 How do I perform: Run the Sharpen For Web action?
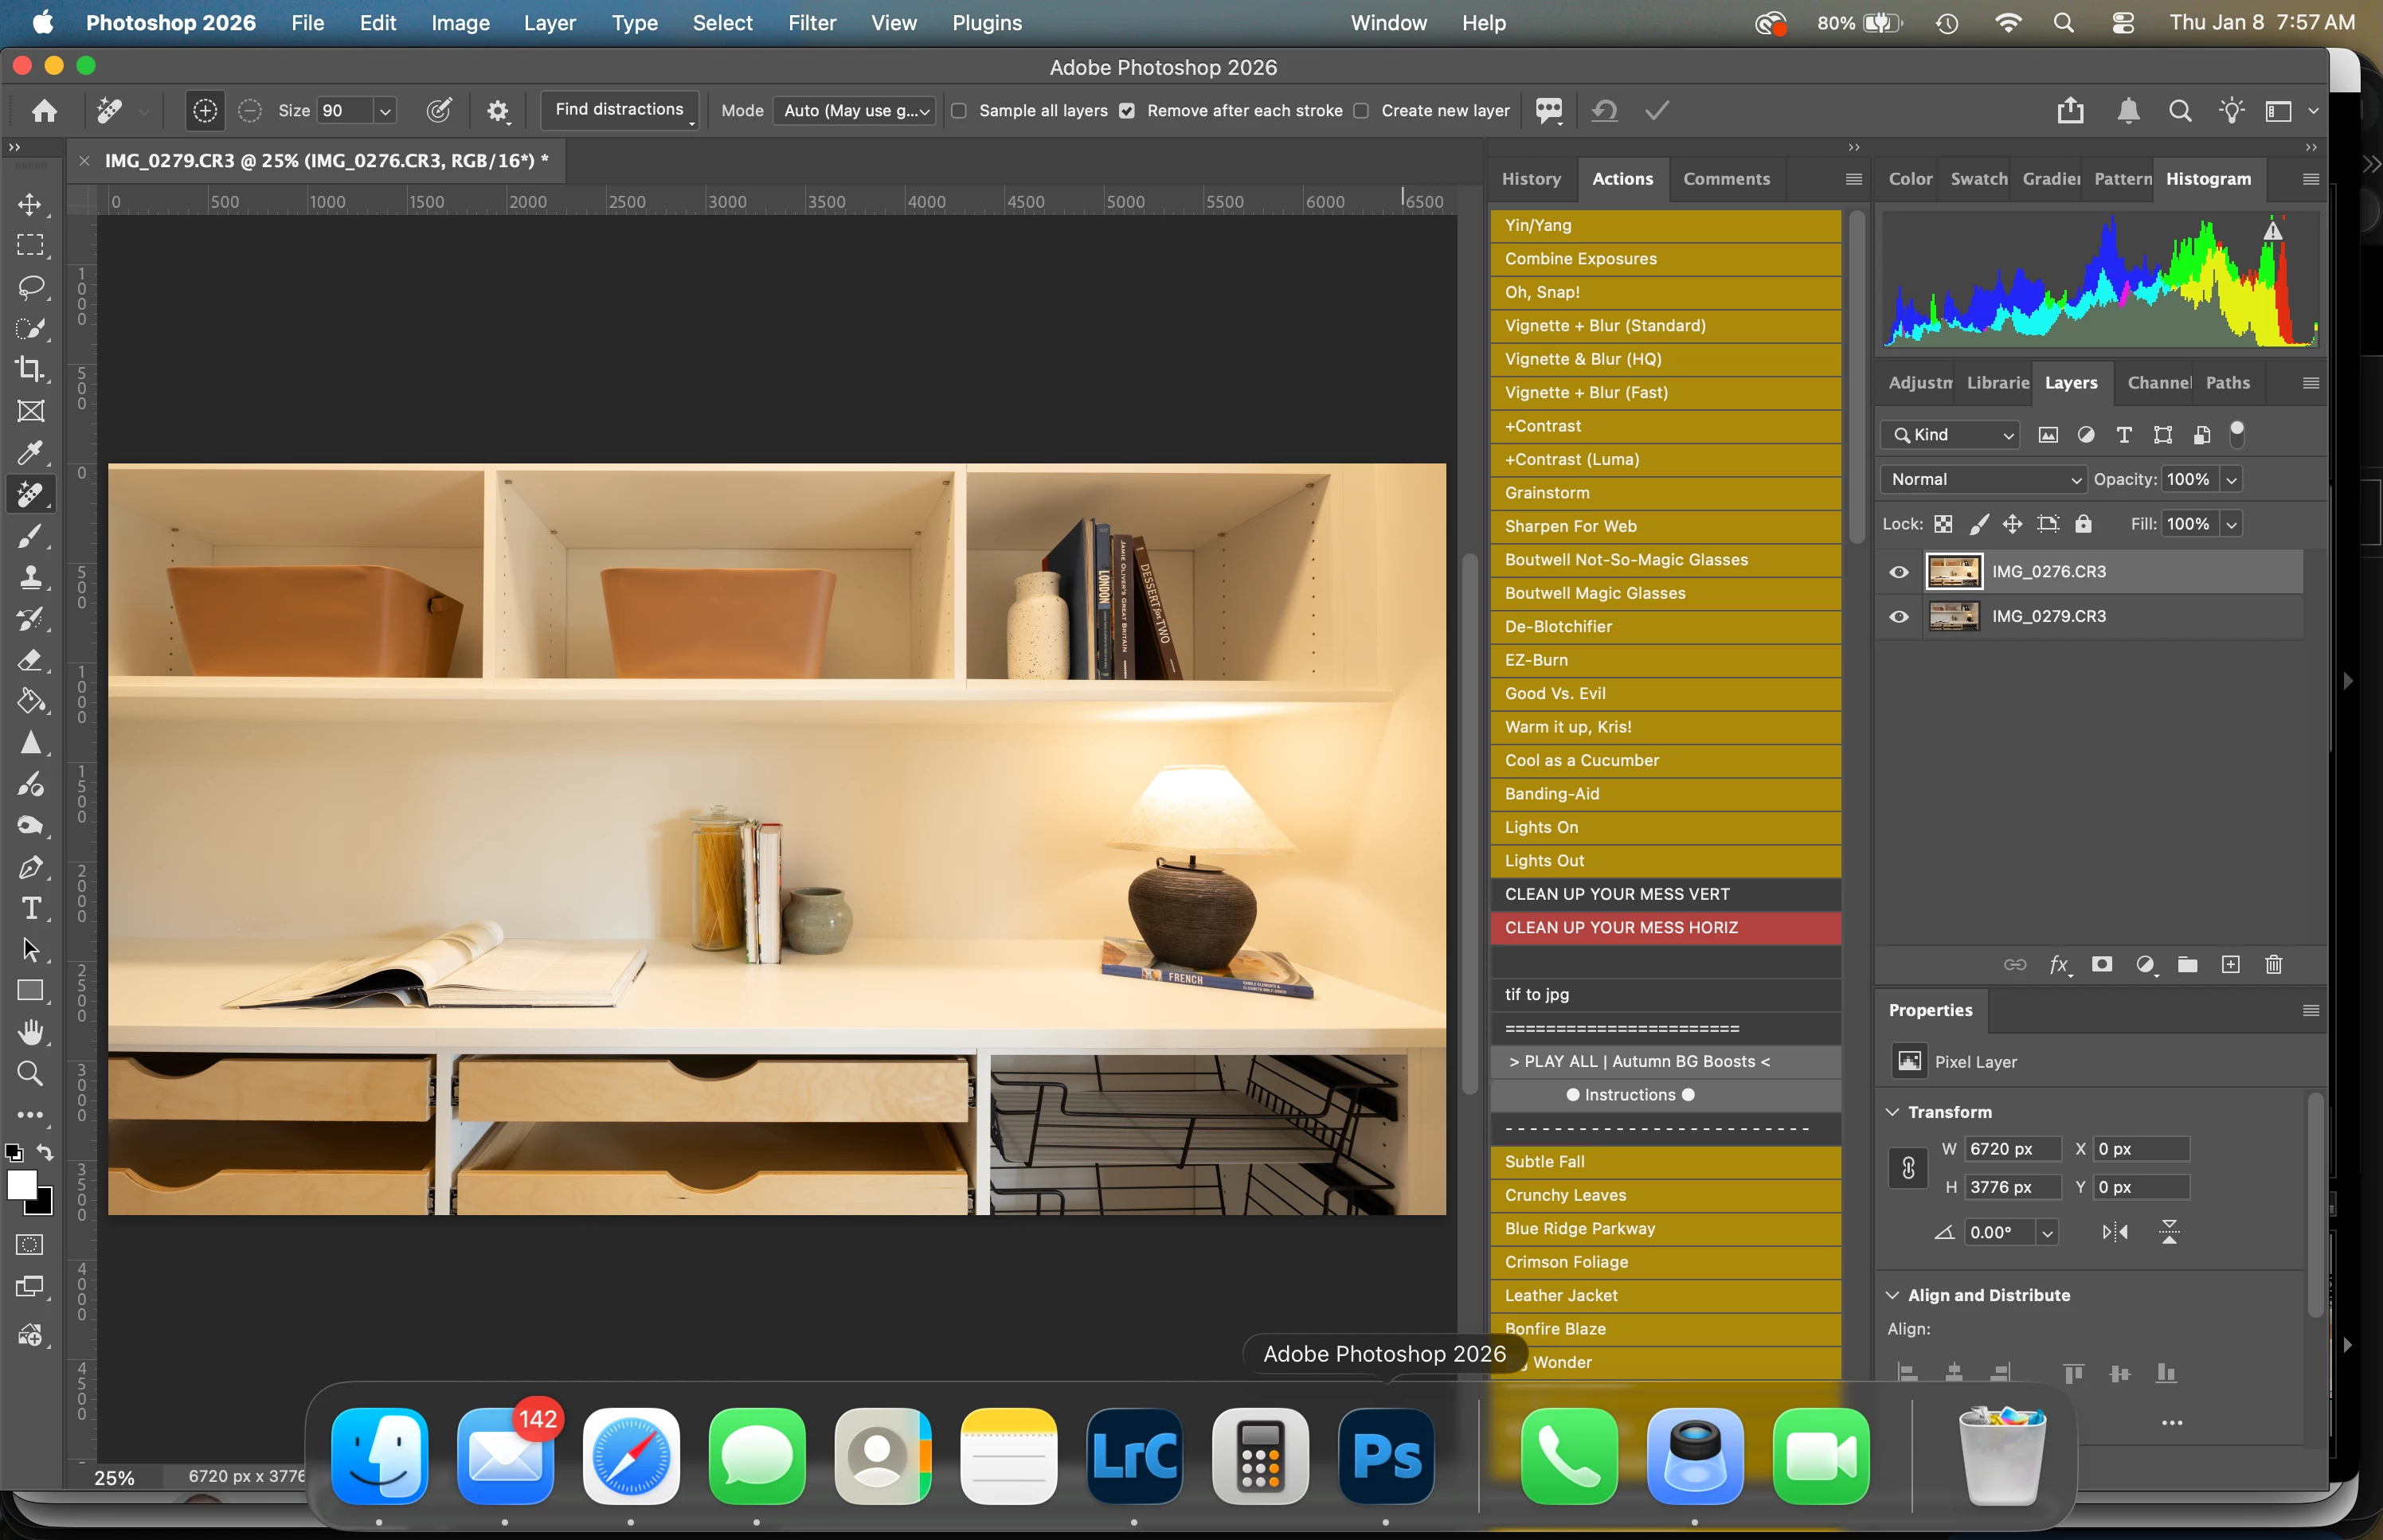[1665, 526]
